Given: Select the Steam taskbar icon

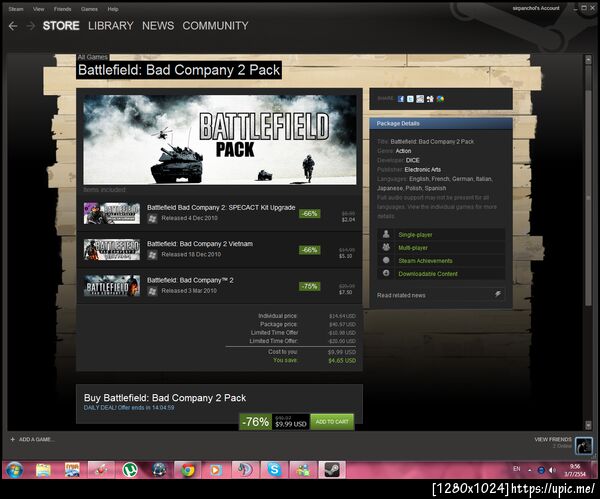Looking at the screenshot, I should [x=331, y=470].
